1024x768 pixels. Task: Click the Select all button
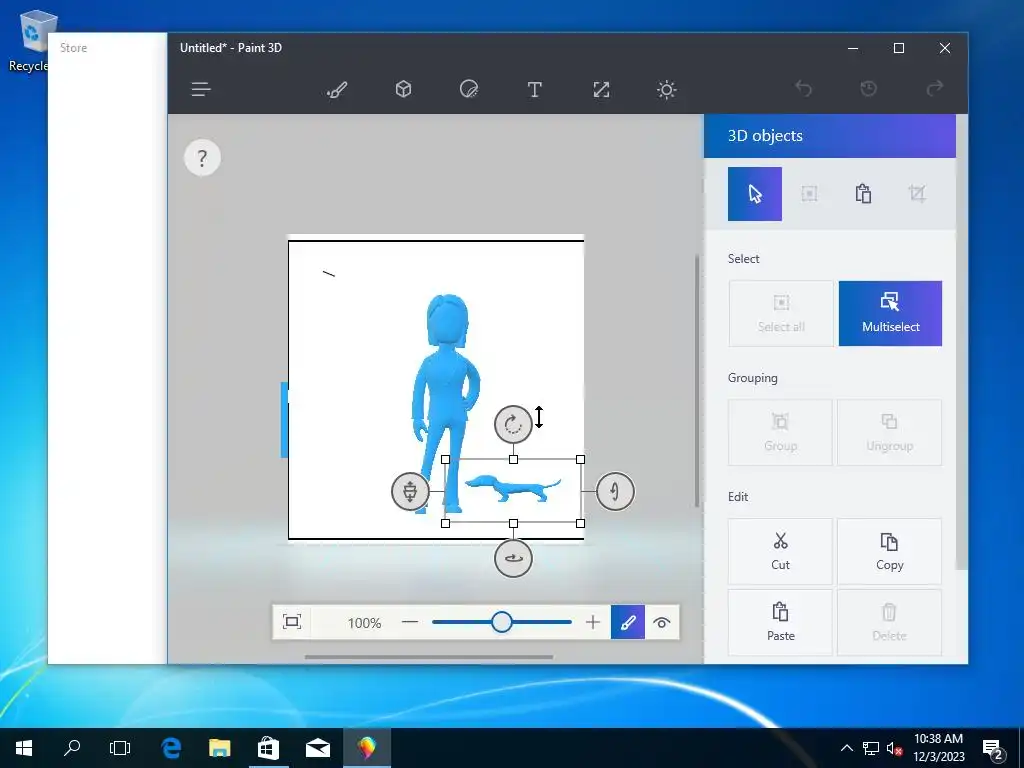[781, 313]
